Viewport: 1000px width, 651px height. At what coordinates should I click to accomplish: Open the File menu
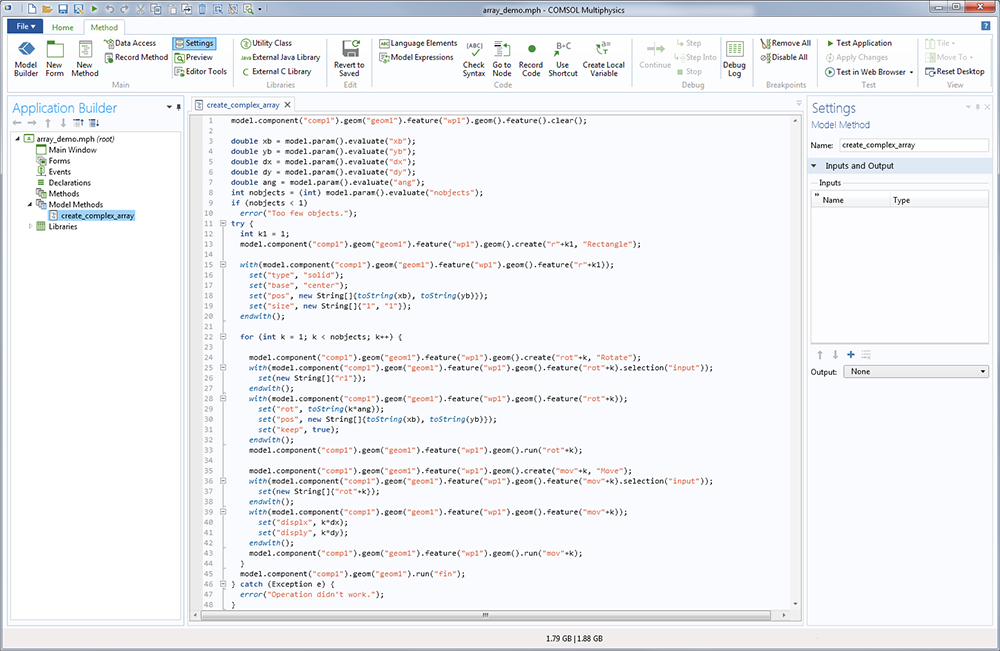[24, 27]
